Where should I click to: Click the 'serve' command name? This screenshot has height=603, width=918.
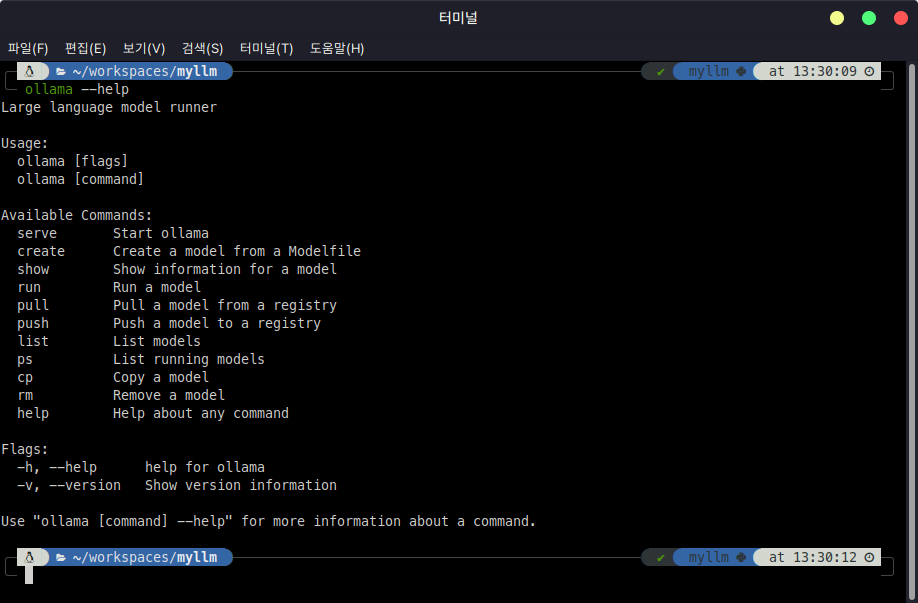pos(37,234)
